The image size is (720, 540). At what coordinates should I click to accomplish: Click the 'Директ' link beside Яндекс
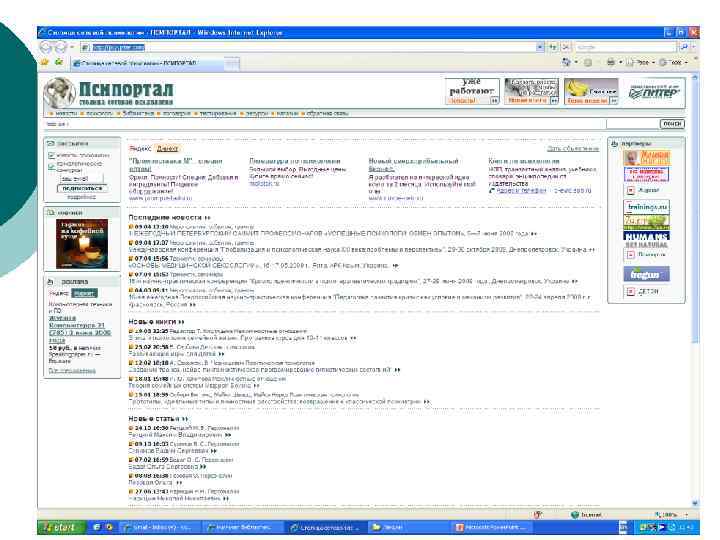pos(167,149)
